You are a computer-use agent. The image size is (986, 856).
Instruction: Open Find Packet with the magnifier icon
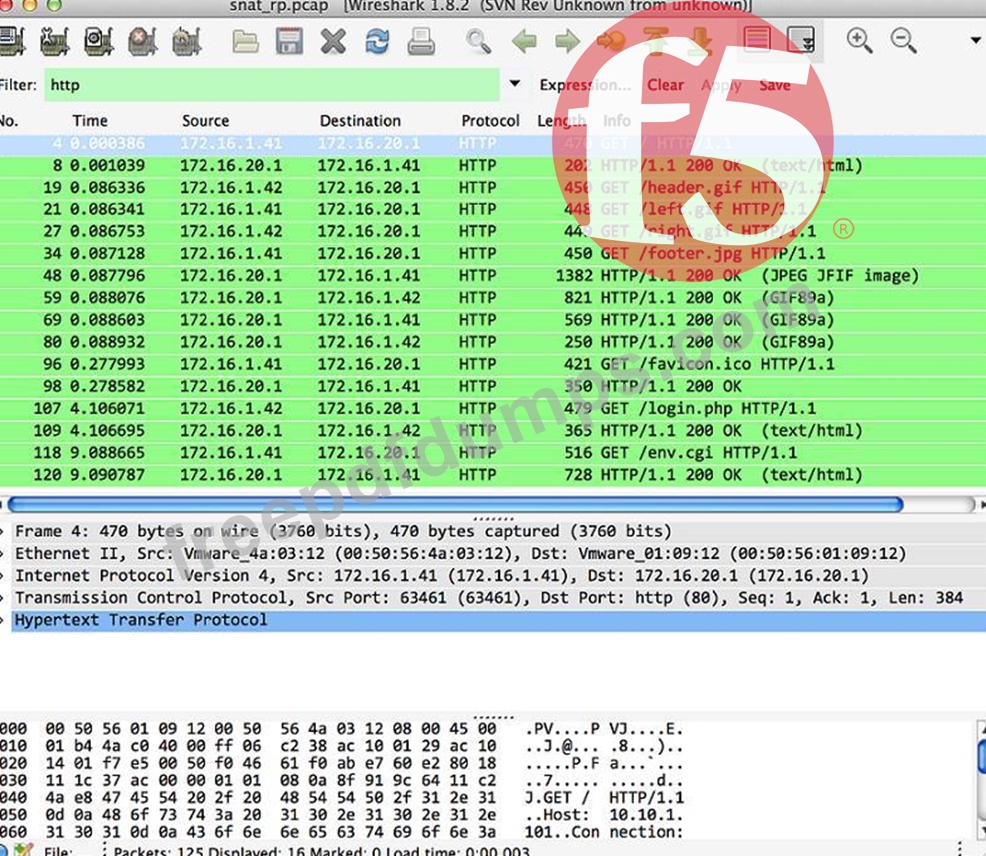[479, 41]
